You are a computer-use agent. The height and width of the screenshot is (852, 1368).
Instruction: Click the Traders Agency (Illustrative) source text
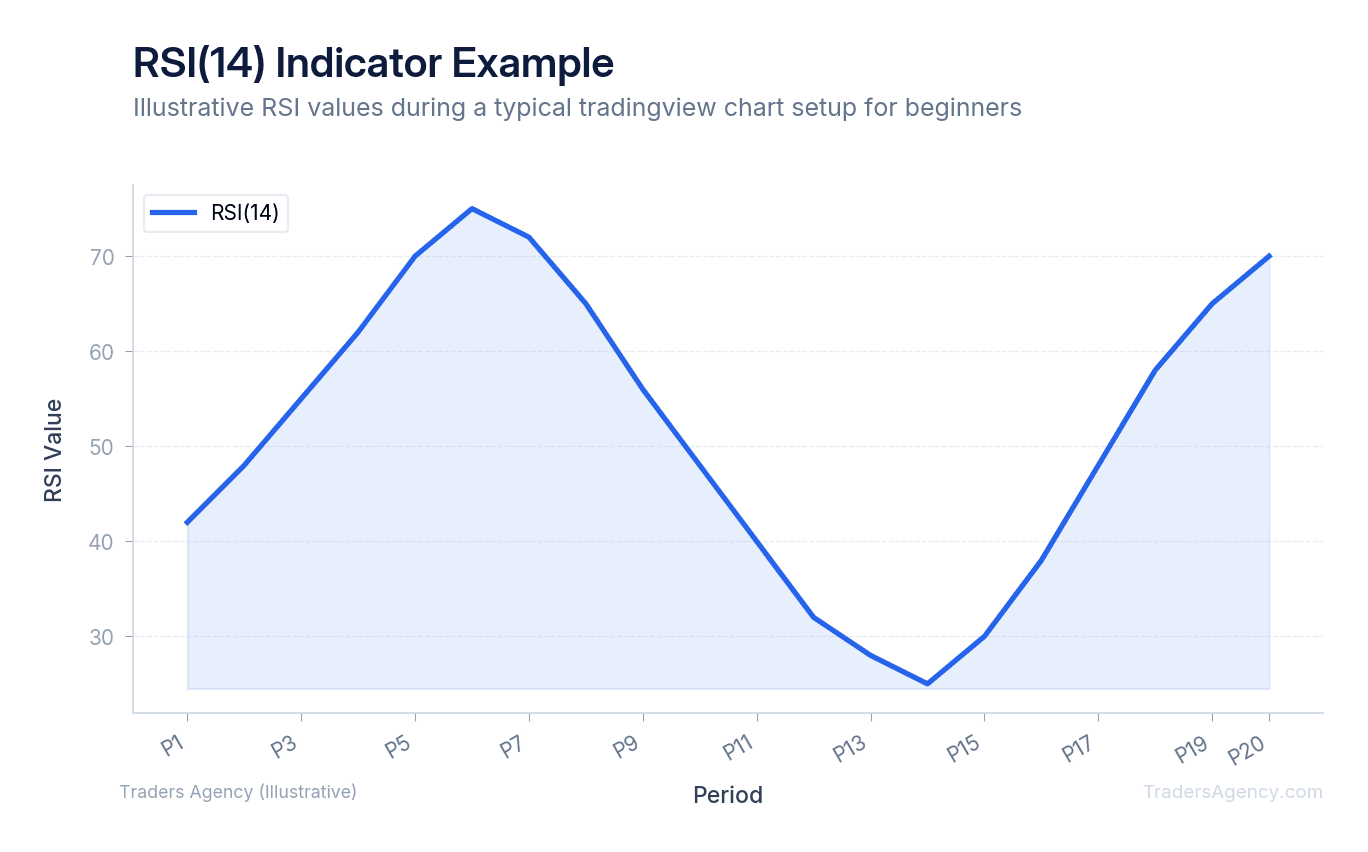point(238,792)
